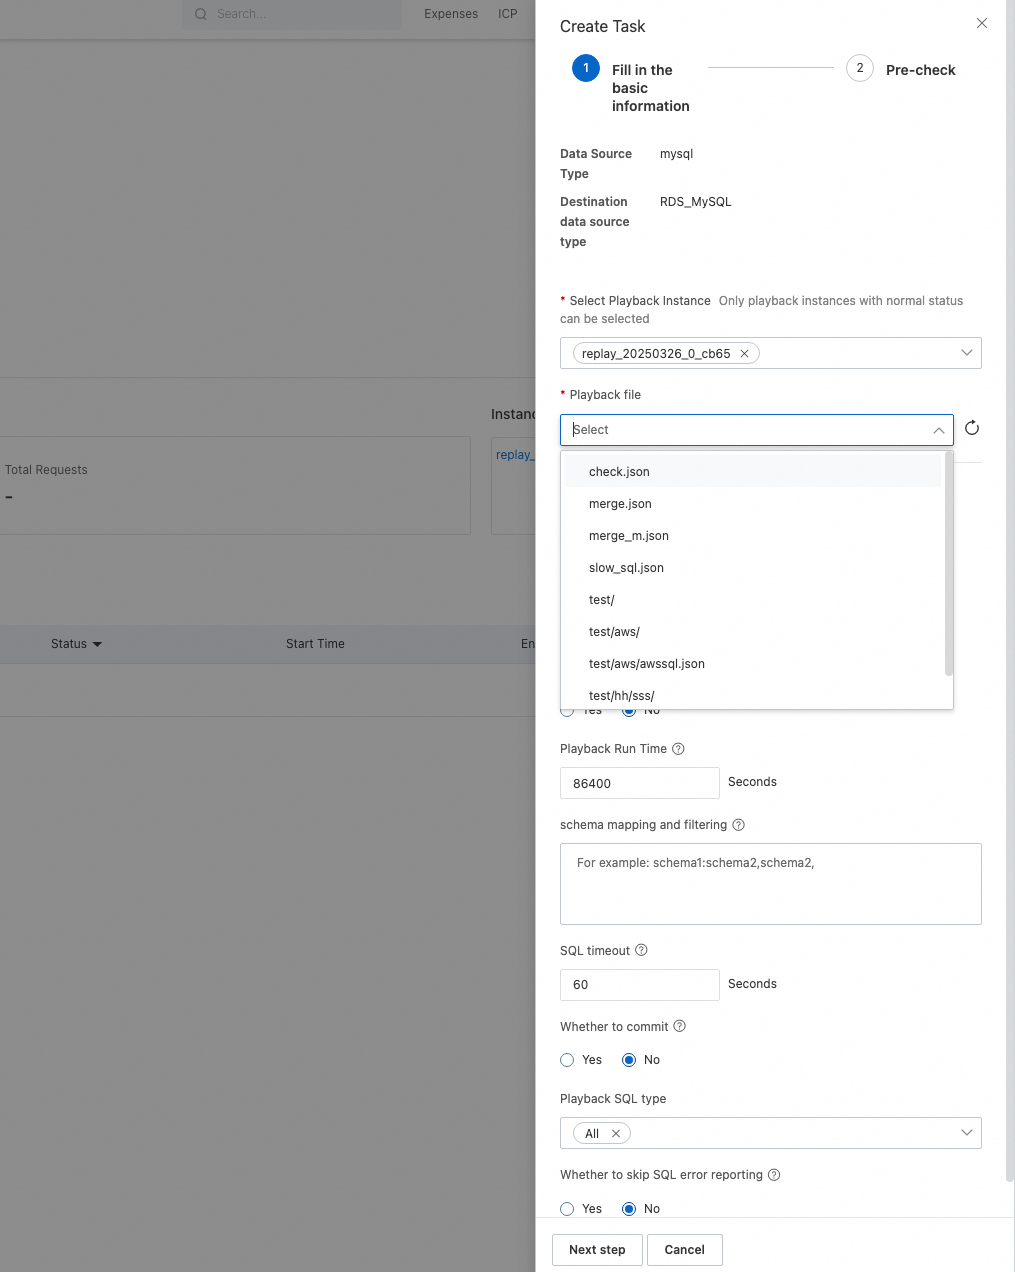Viewport: 1015px width, 1272px height.
Task: Click the Pre-check step label
Action: click(921, 70)
